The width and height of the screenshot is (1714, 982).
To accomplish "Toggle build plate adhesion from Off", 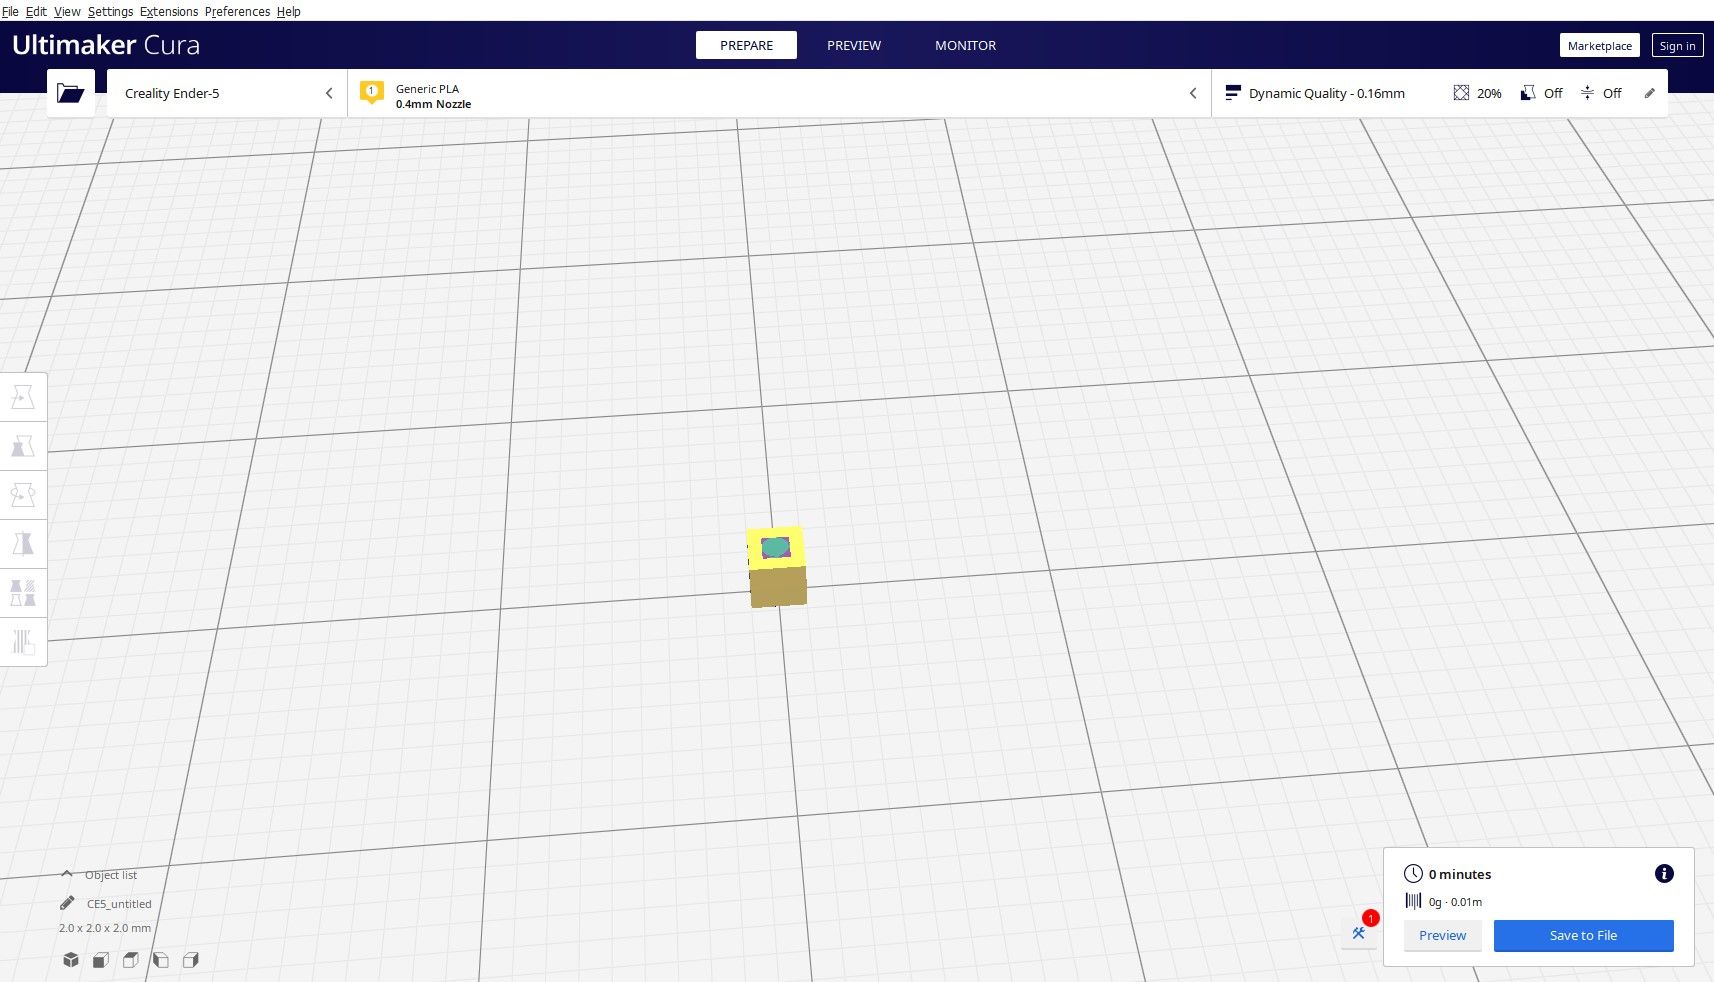I will point(1600,93).
